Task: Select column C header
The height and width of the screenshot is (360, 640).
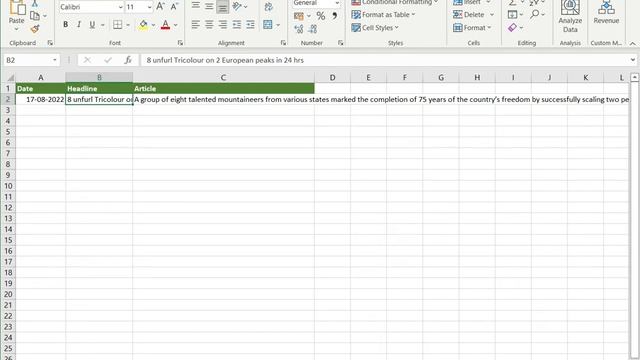Action: coord(223,77)
